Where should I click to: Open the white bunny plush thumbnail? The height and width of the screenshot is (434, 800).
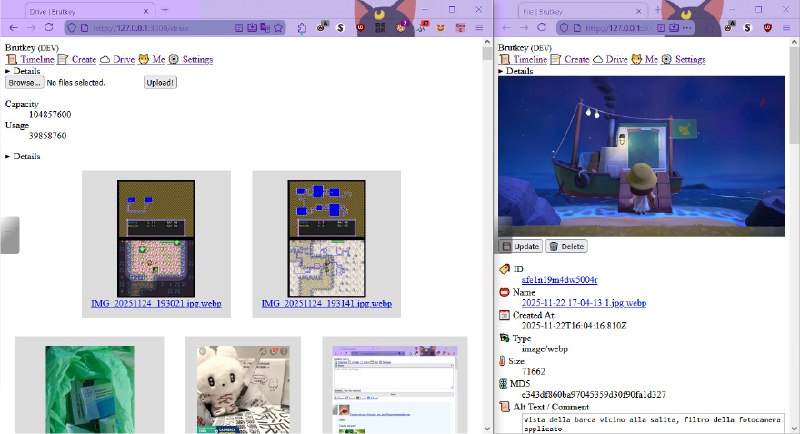click(x=243, y=390)
